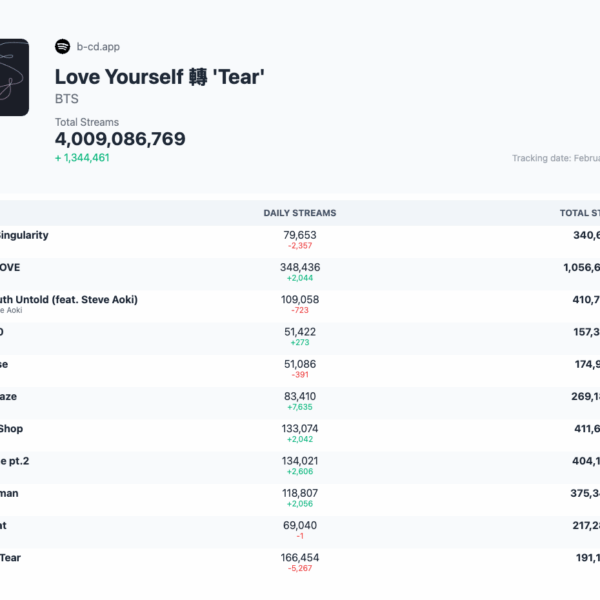The image size is (600, 600).
Task: Click the +273 change value
Action: (x=300, y=342)
